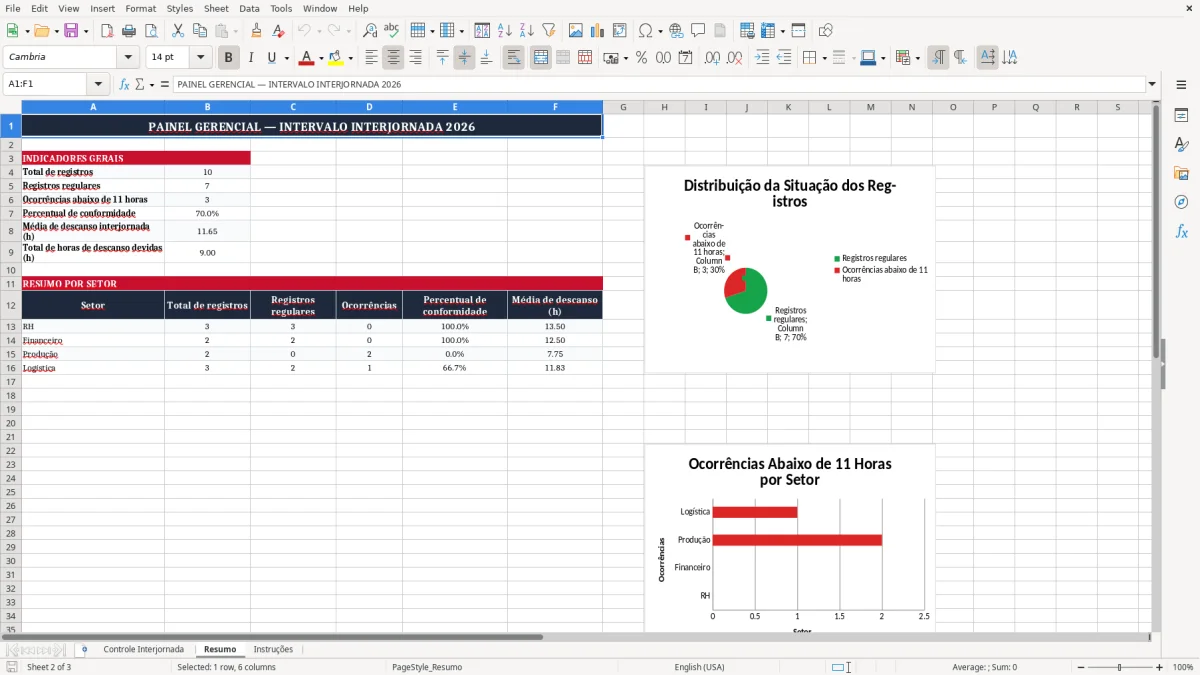The height and width of the screenshot is (675, 1200).
Task: Add a decimal place
Action: point(712,58)
